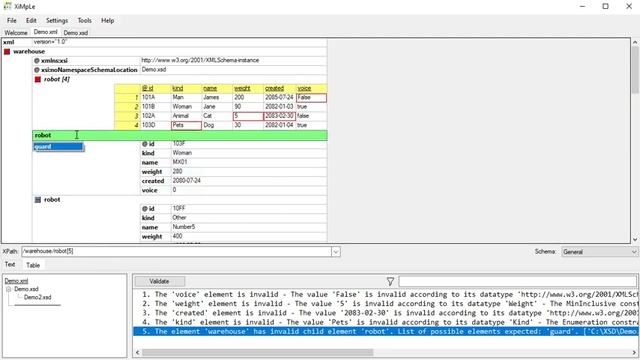Image resolution: width=640 pixels, height=360 pixels.
Task: Select the 'voice' element invalid error
Action: [385, 294]
